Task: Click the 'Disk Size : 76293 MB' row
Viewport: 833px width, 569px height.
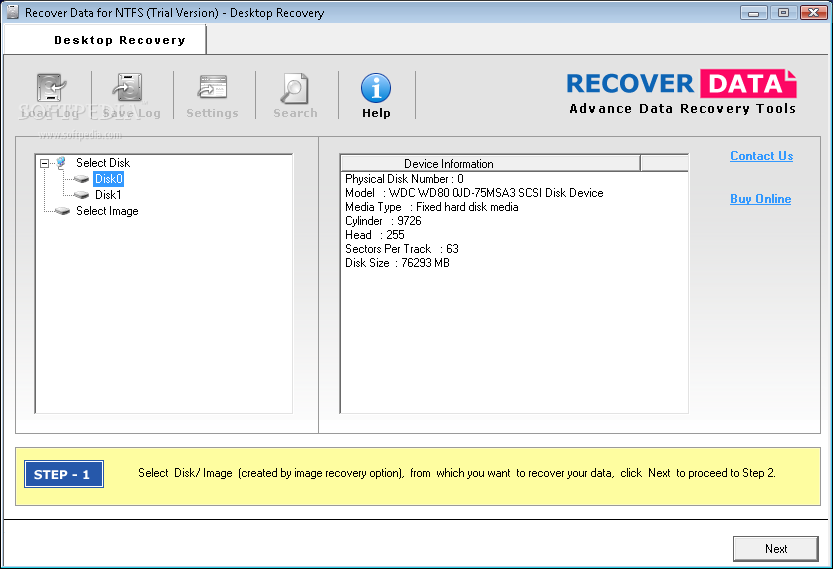Action: 397,262
